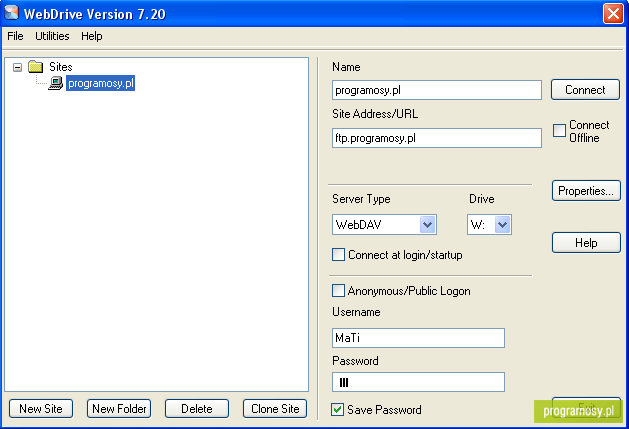Click the Sites folder icon
The width and height of the screenshot is (629, 429).
click(36, 67)
